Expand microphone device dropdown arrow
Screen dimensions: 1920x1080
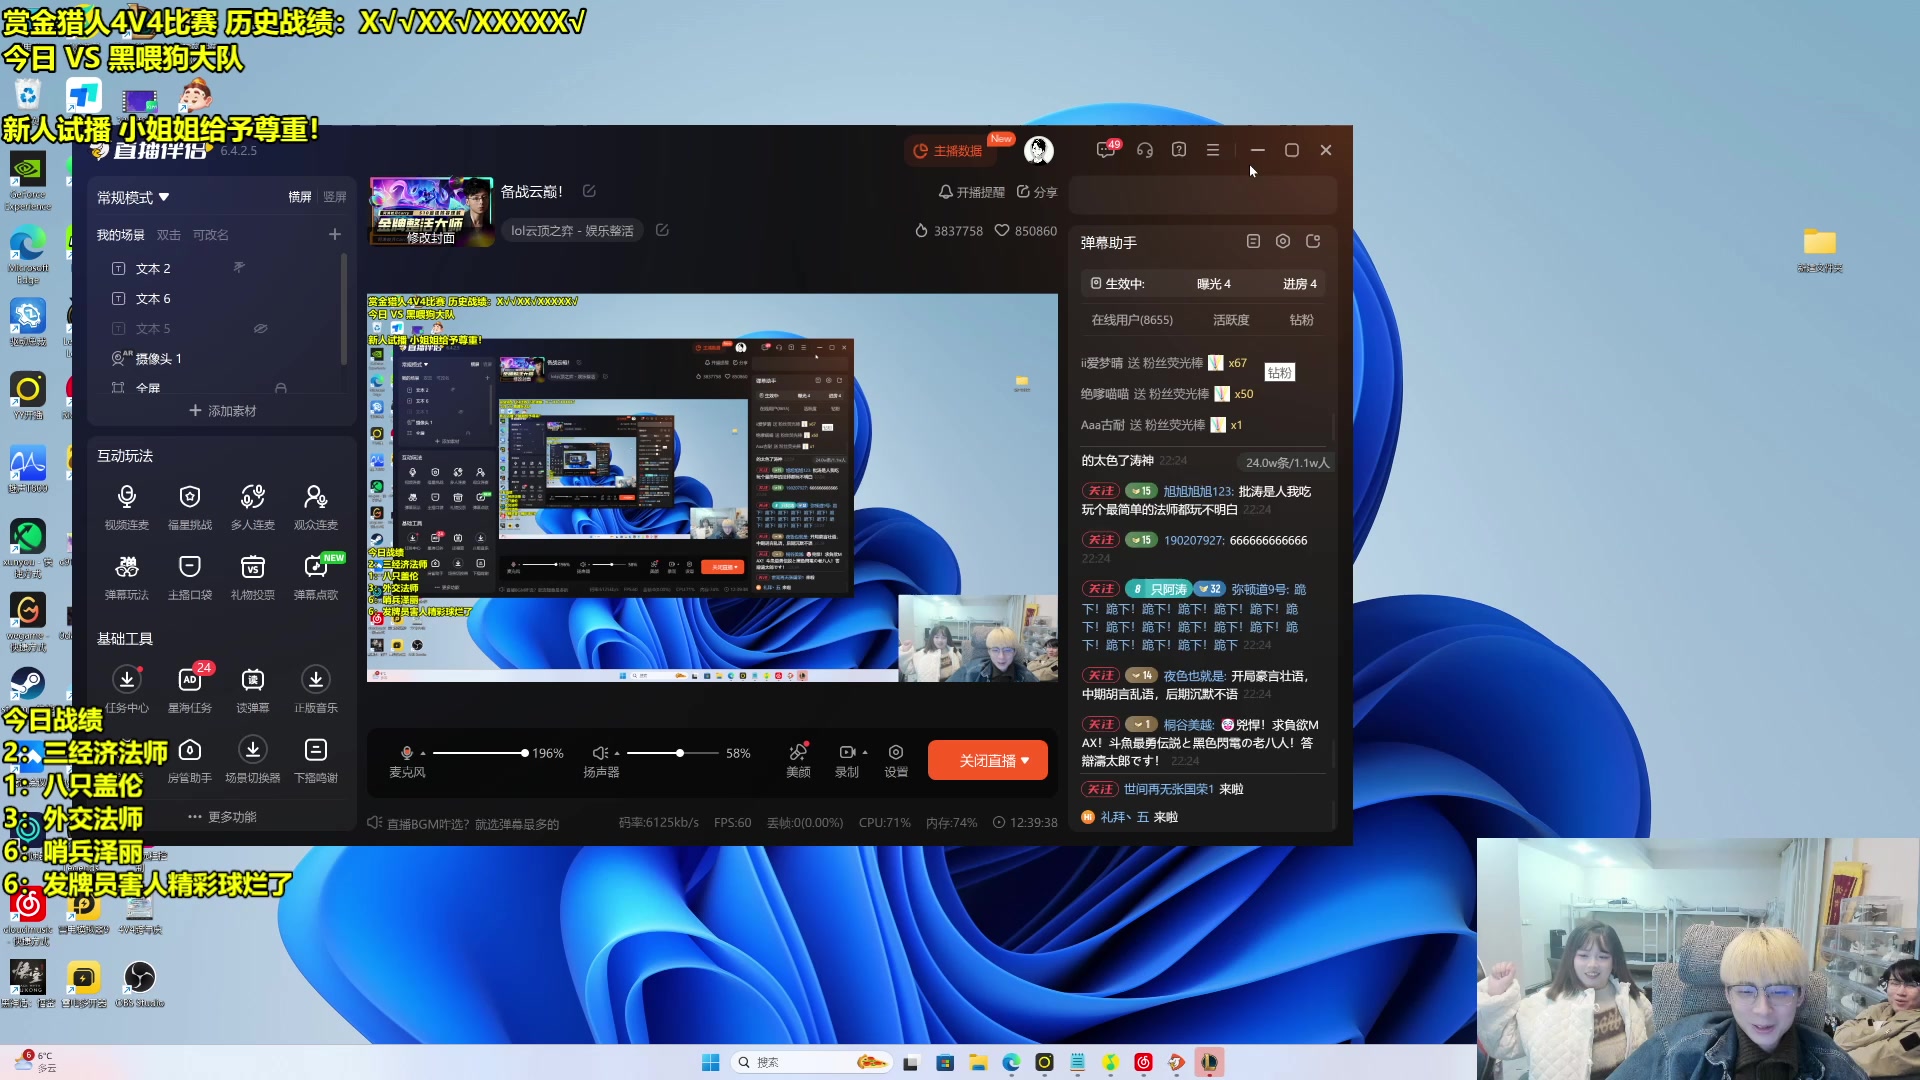click(x=423, y=753)
